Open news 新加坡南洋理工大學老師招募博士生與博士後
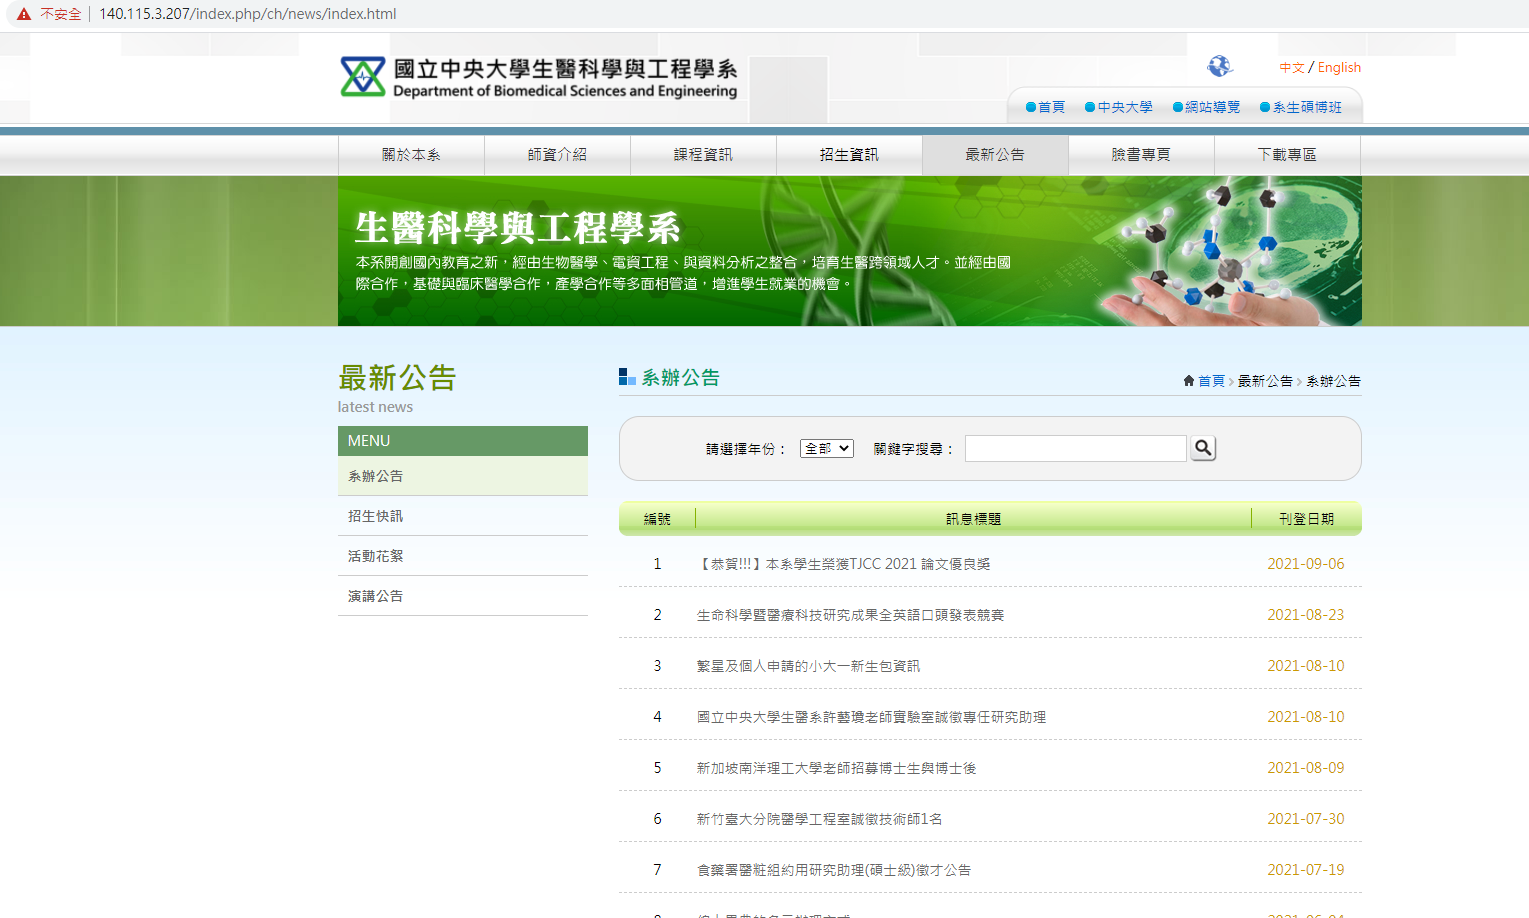1529x918 pixels. pyautogui.click(x=836, y=768)
